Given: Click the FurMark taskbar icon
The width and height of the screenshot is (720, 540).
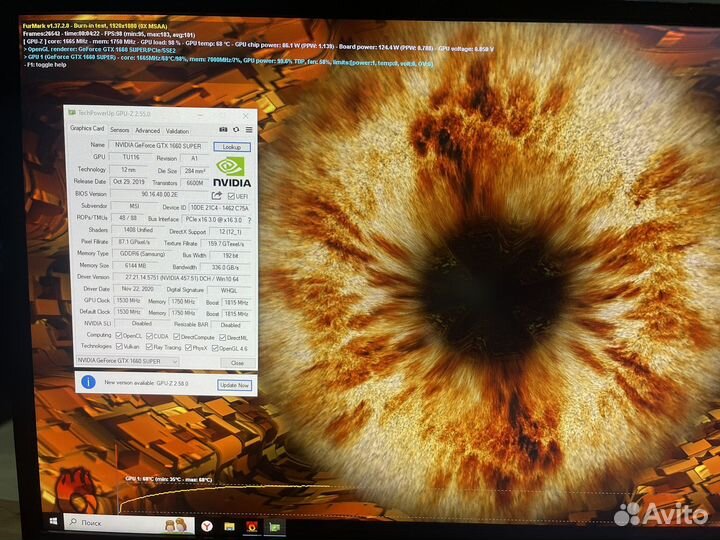Looking at the screenshot, I should pyautogui.click(x=253, y=524).
